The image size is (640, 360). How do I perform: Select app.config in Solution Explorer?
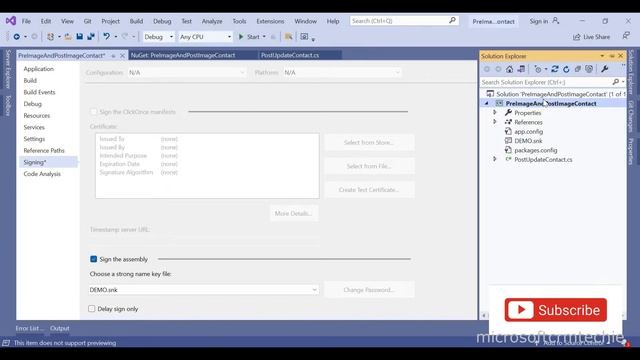click(529, 131)
